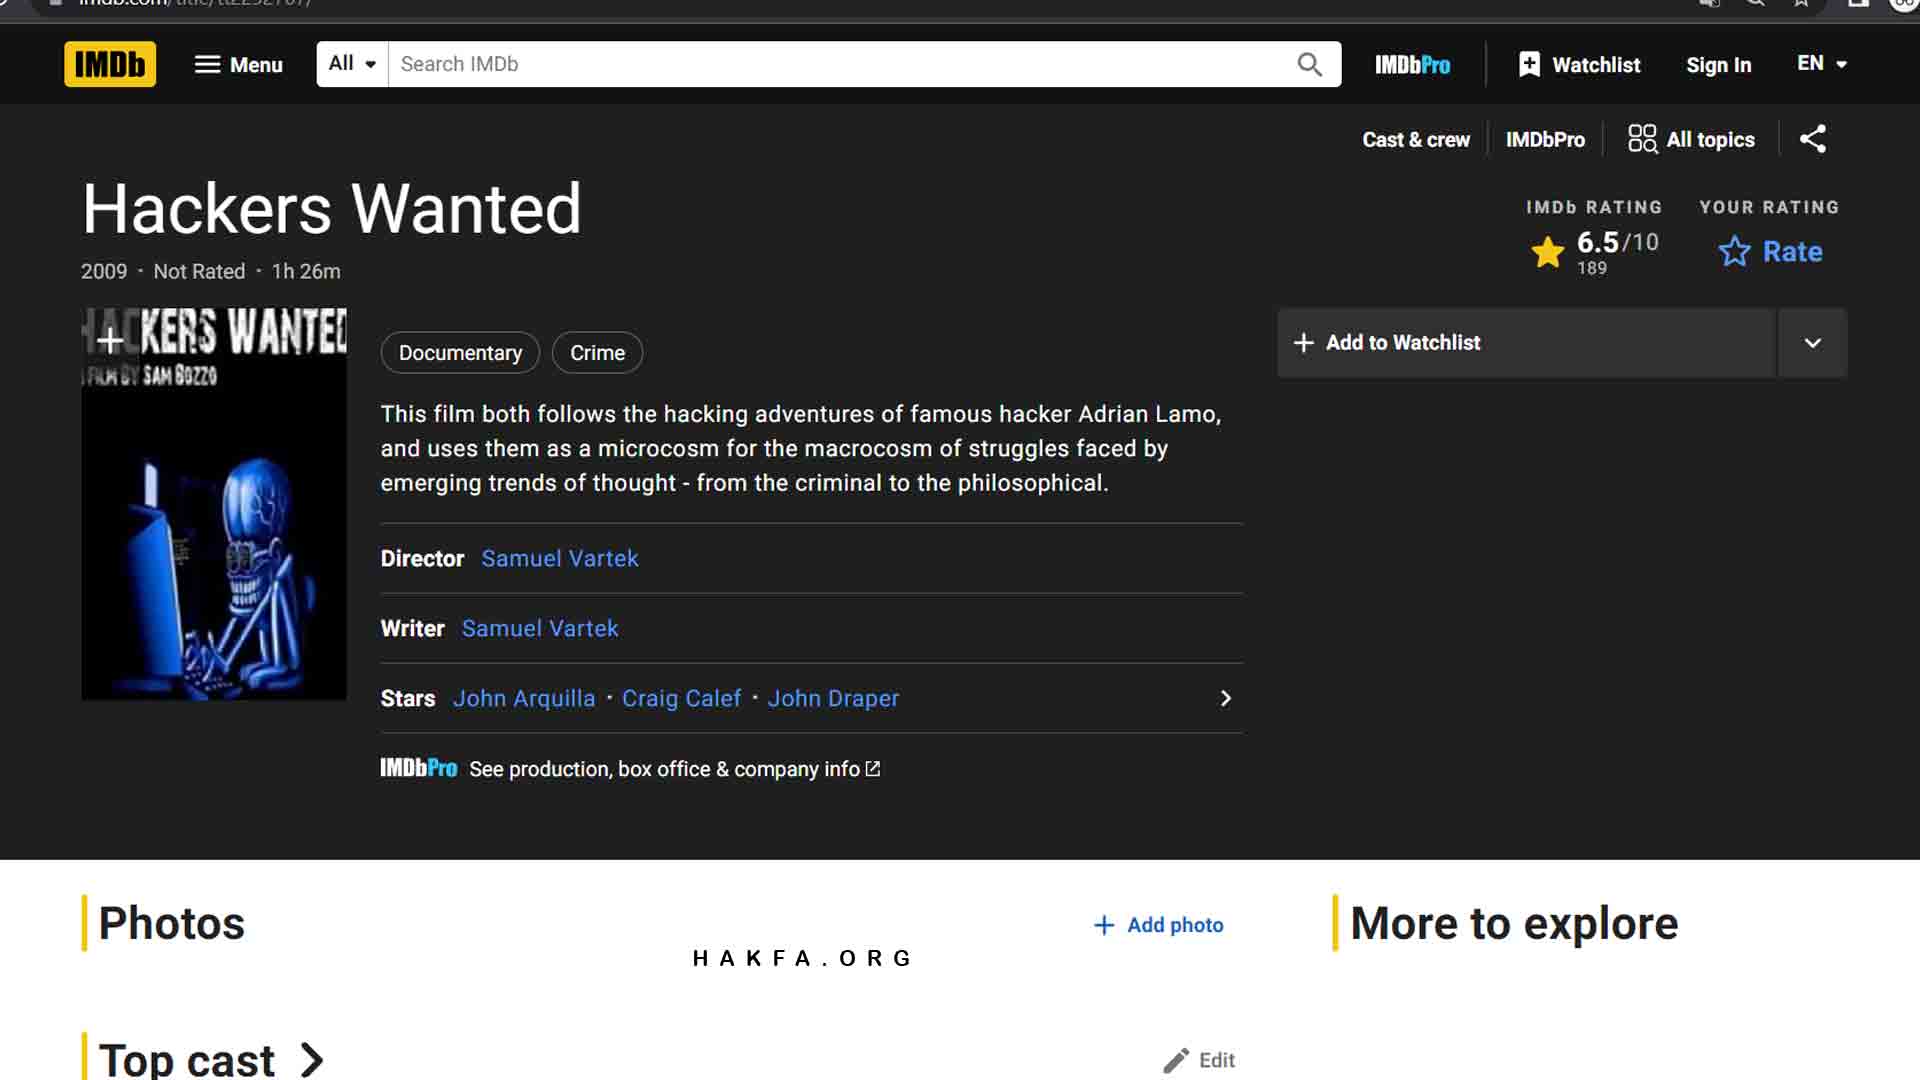Open the All search category dropdown
1920x1080 pixels.
click(x=352, y=64)
